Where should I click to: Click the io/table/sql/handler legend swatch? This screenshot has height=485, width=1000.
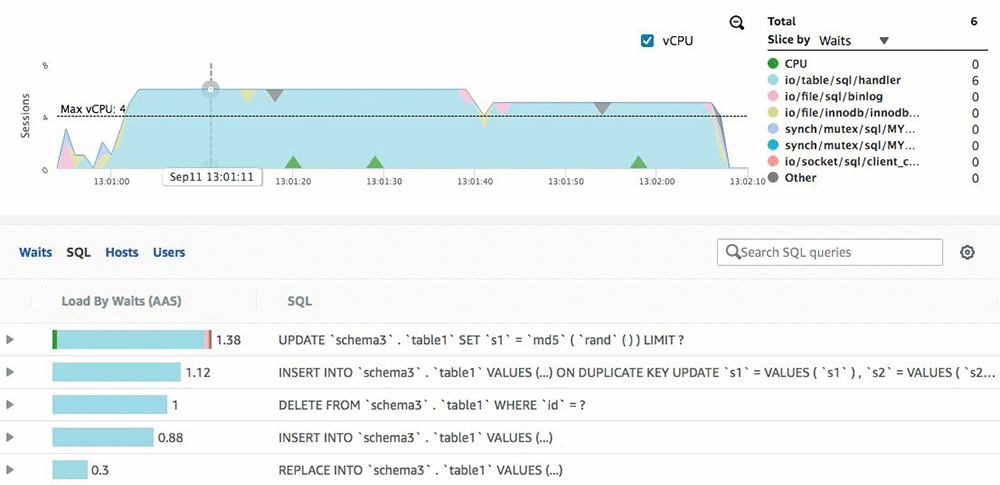773,80
